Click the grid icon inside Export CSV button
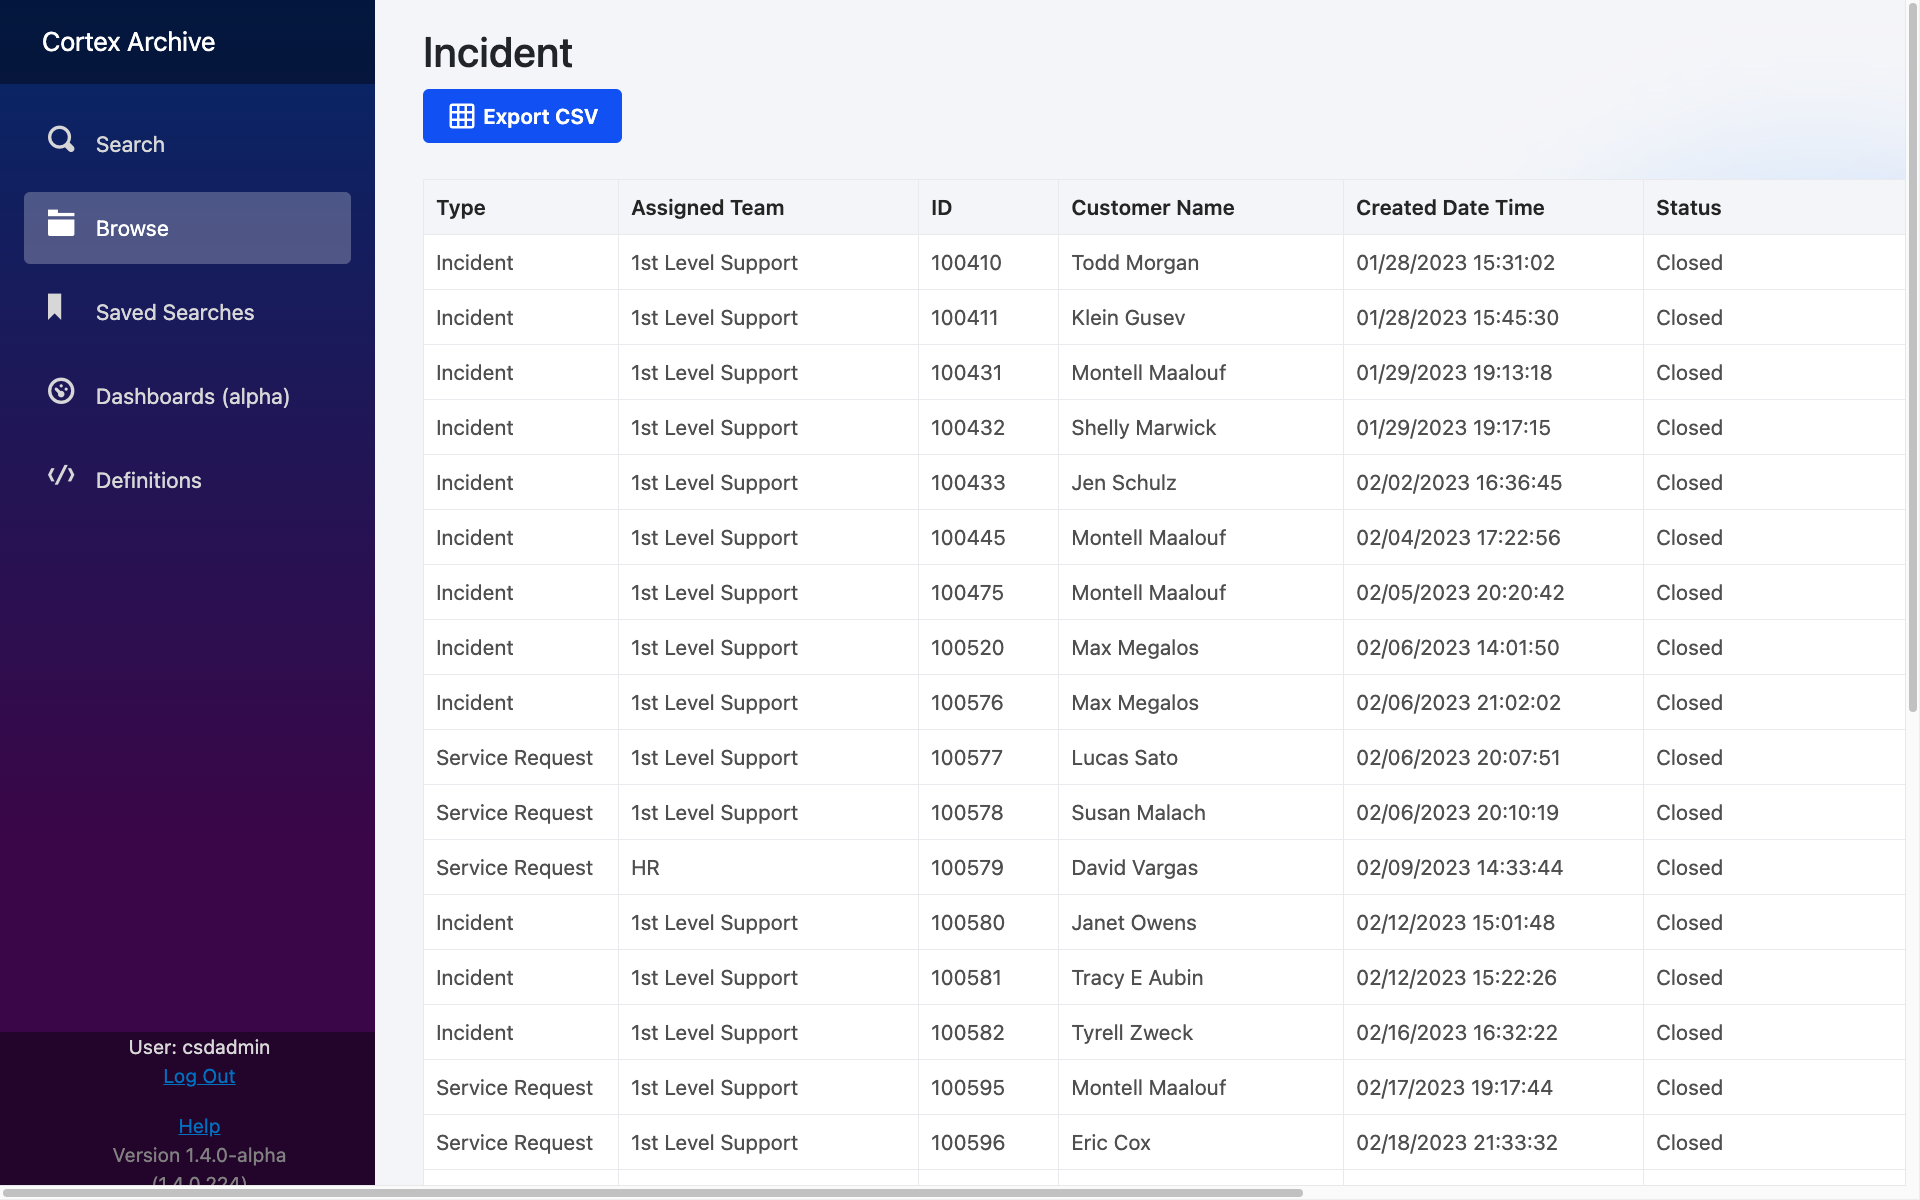Viewport: 1920px width, 1200px height. click(461, 116)
